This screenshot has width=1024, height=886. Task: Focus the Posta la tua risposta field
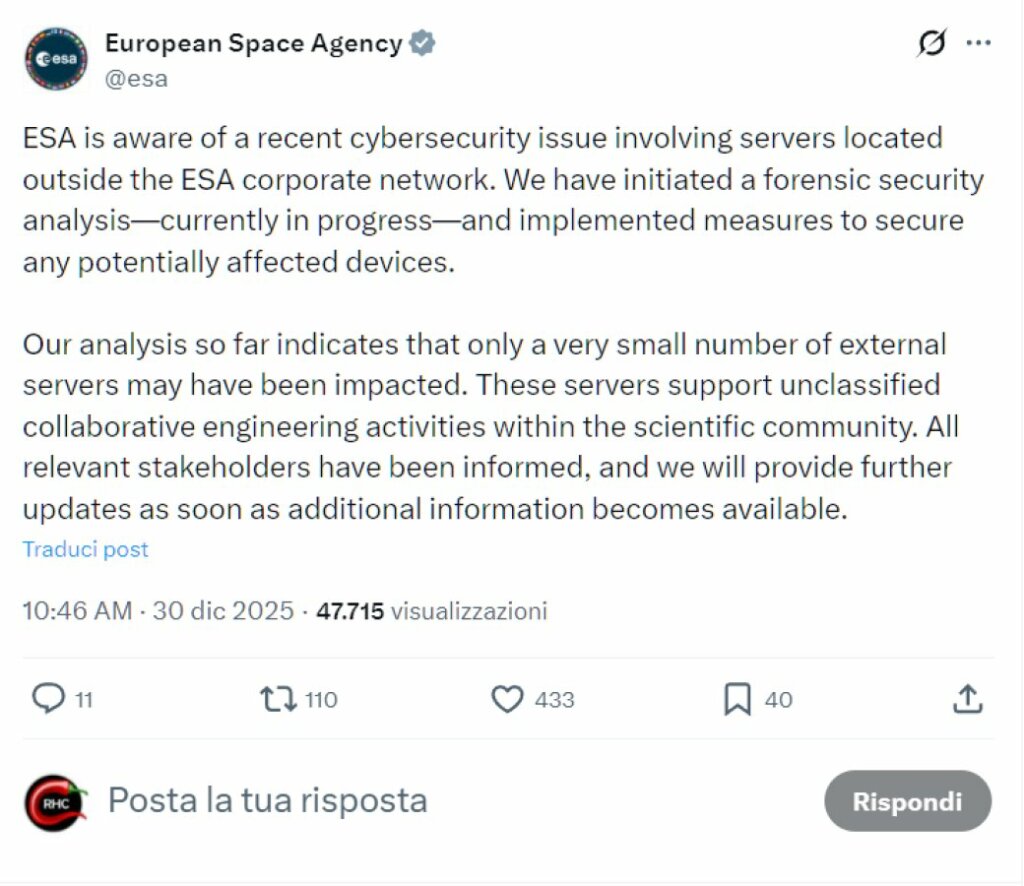[x=267, y=800]
